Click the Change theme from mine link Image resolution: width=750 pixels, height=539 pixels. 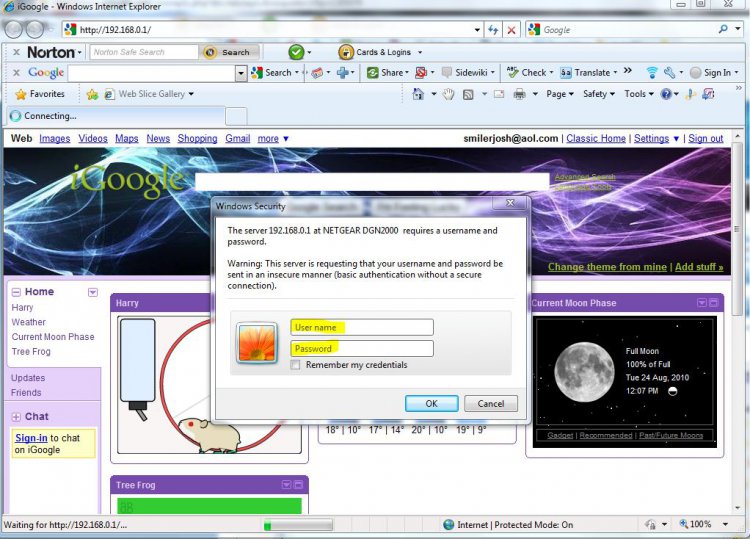point(607,267)
